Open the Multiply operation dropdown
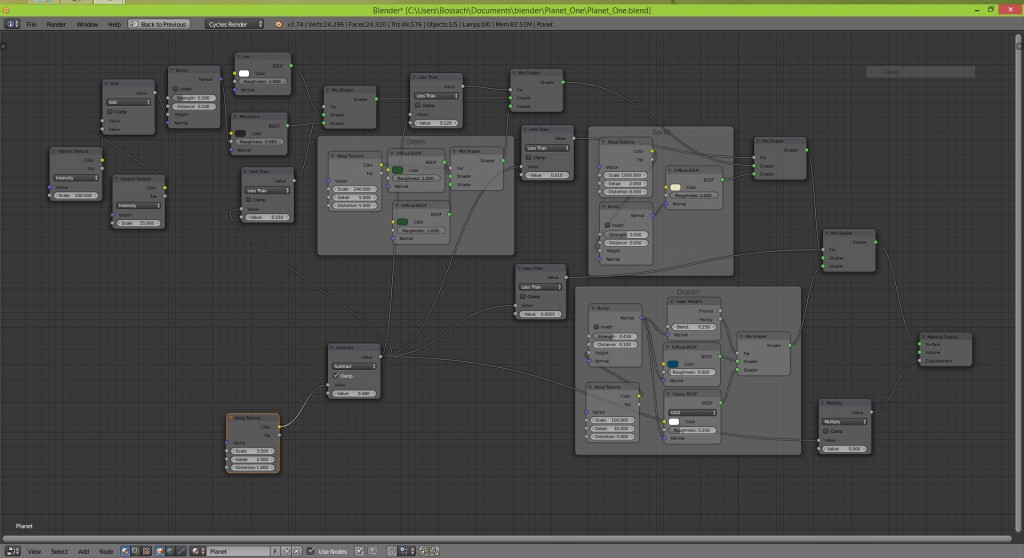Image resolution: width=1024 pixels, height=558 pixels. pos(844,422)
